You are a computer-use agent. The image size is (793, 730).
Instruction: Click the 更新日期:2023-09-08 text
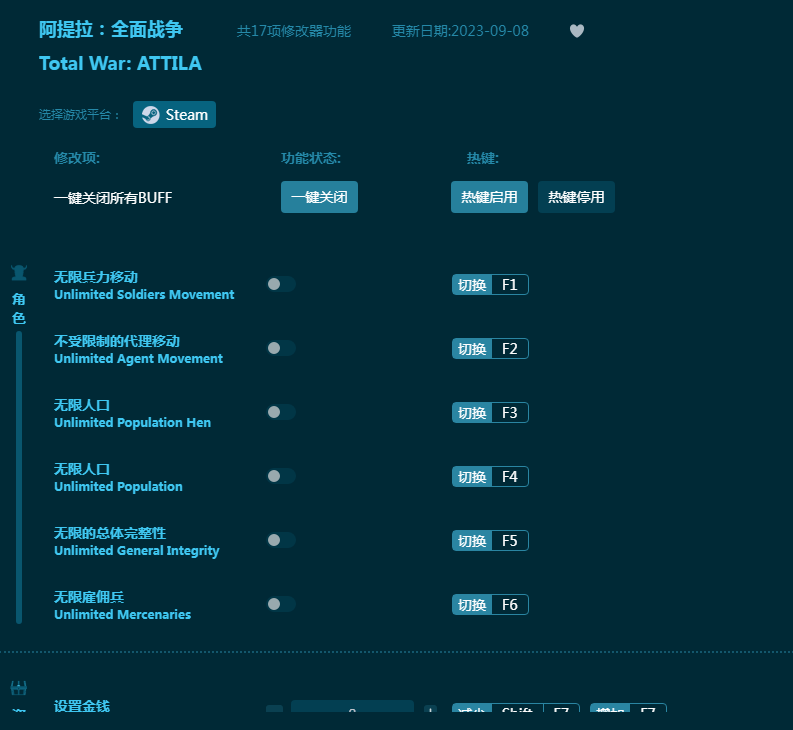460,31
